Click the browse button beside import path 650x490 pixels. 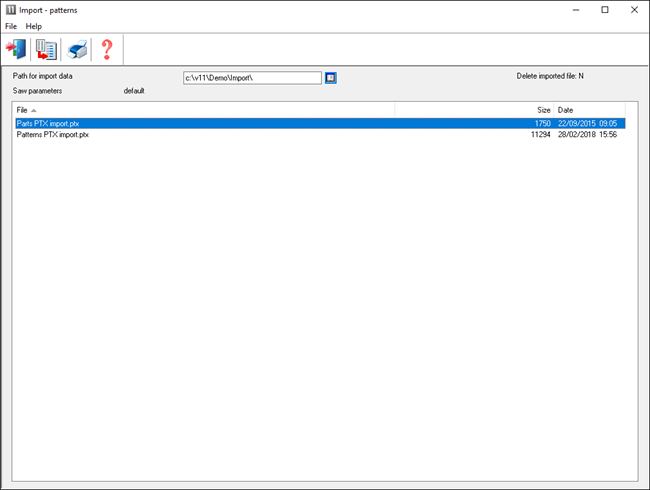pos(331,77)
